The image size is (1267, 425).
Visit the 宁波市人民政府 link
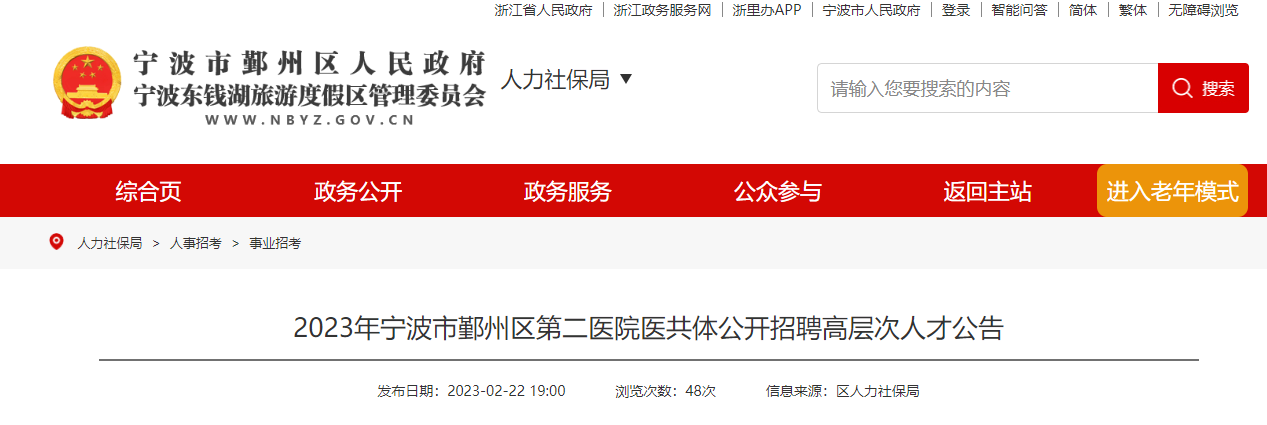tap(871, 10)
